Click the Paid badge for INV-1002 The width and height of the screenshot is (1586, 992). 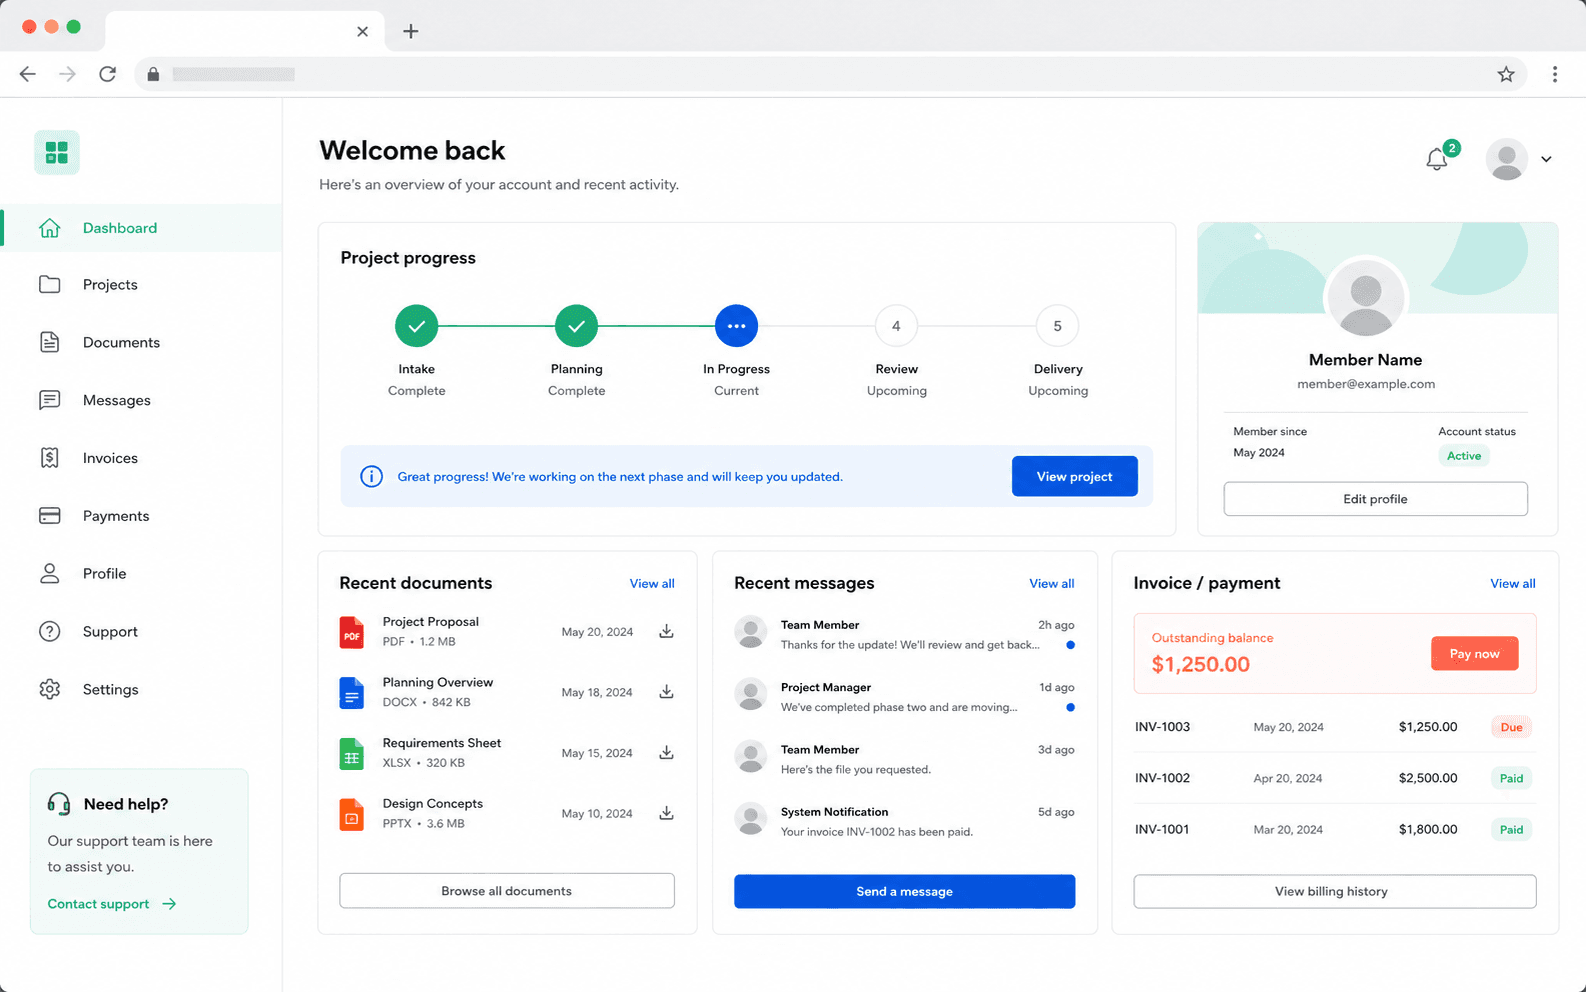tap(1511, 778)
